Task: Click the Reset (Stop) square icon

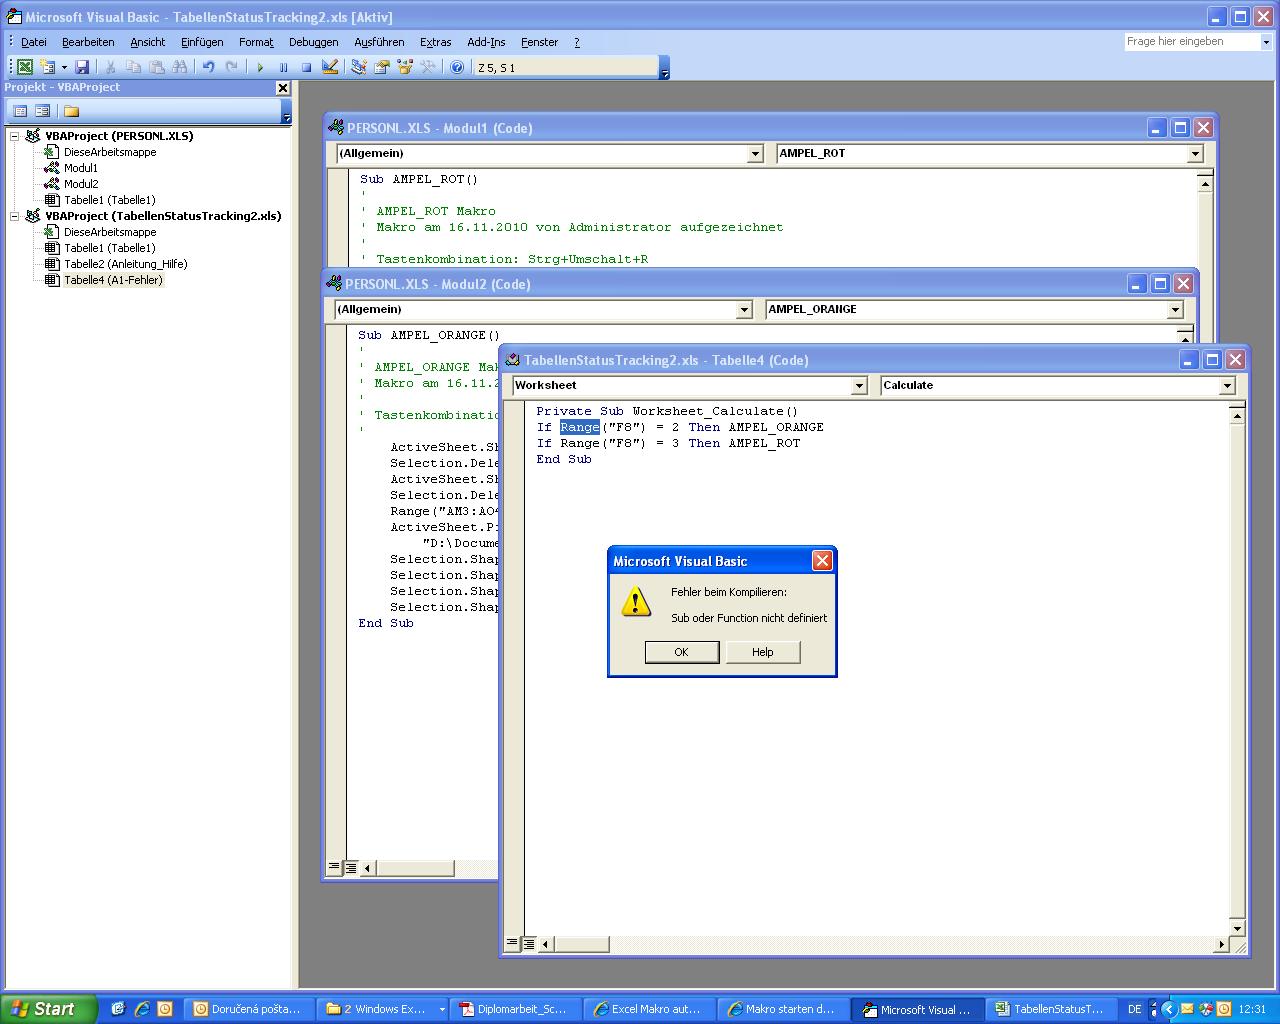Action: coord(306,67)
